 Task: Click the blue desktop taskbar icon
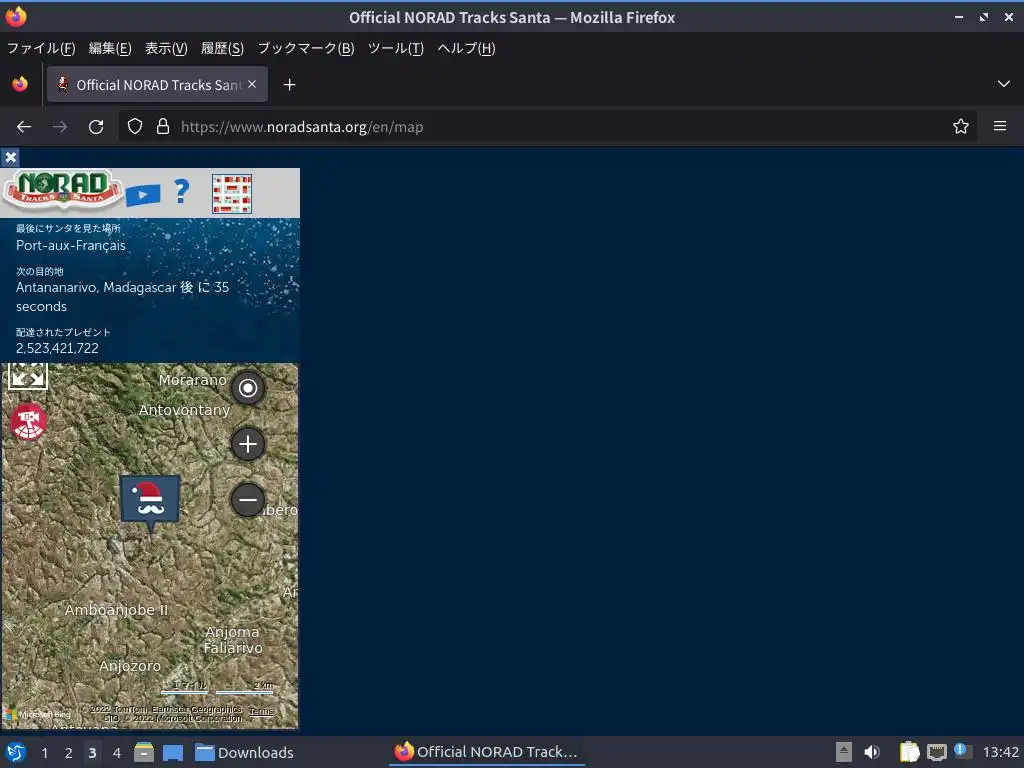(173, 752)
